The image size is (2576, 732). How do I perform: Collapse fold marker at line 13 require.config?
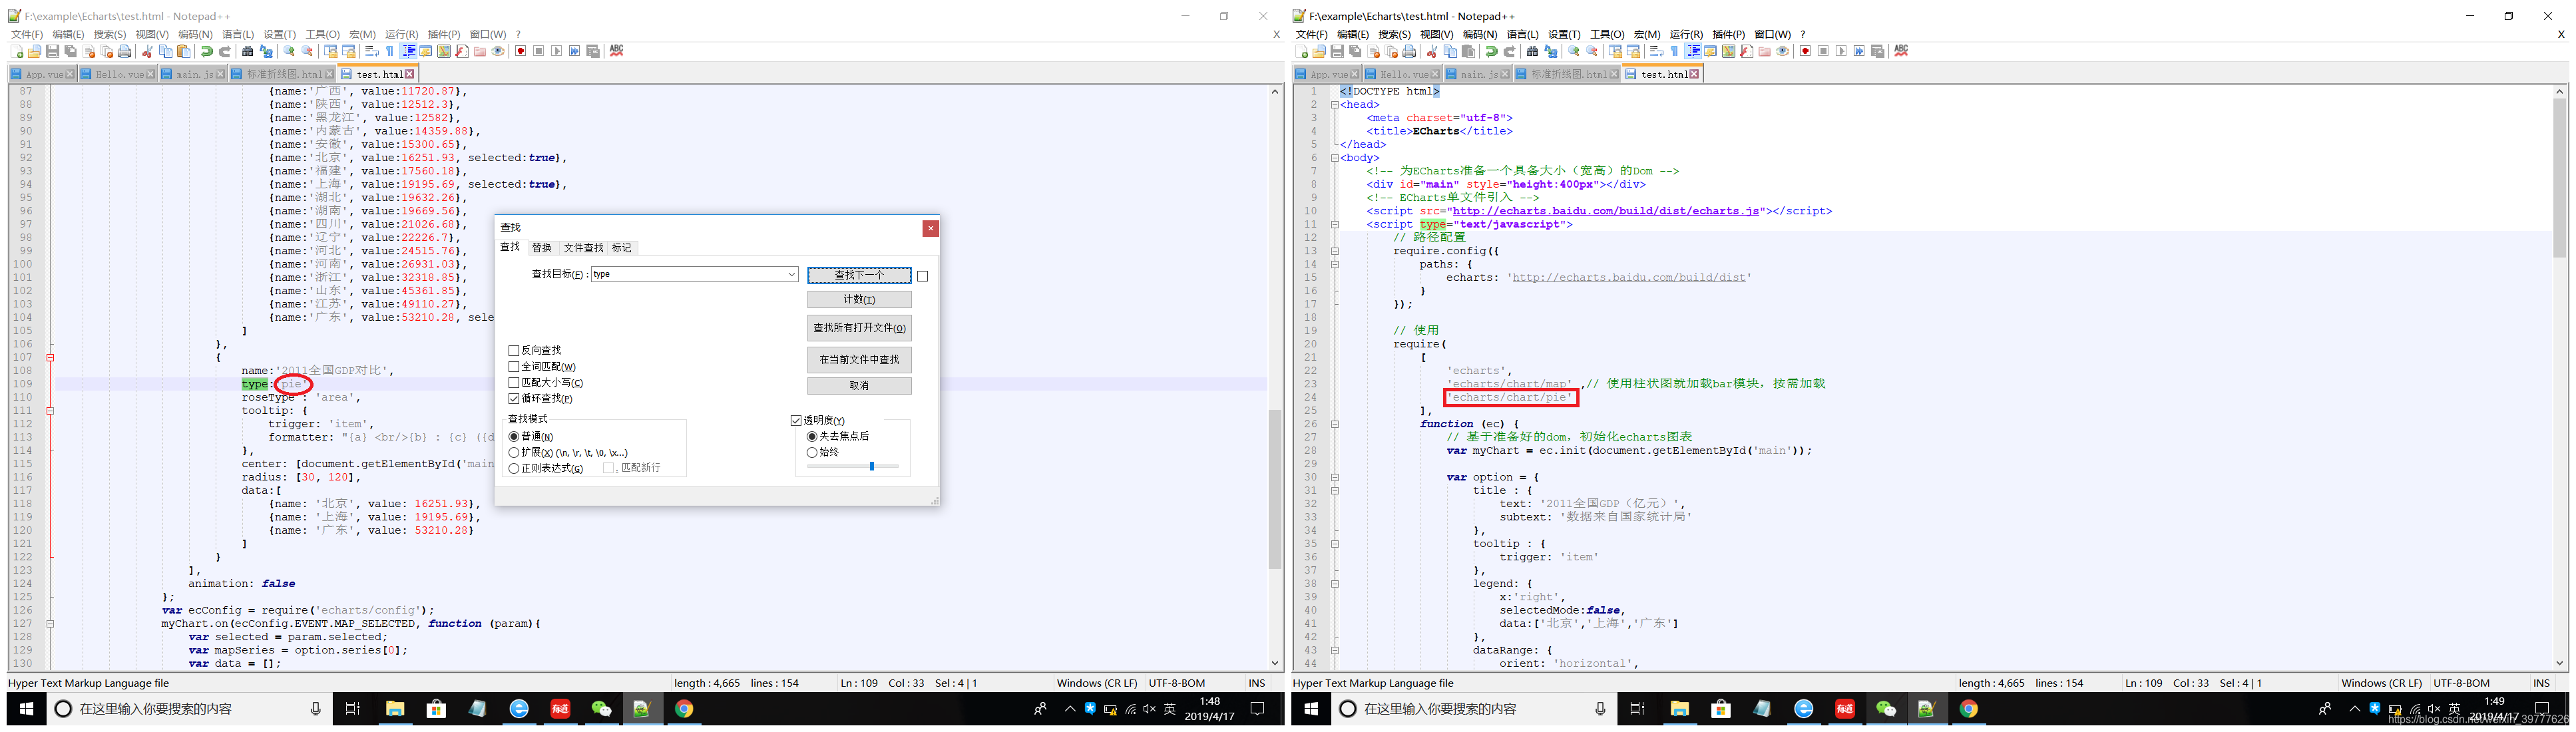click(1334, 251)
